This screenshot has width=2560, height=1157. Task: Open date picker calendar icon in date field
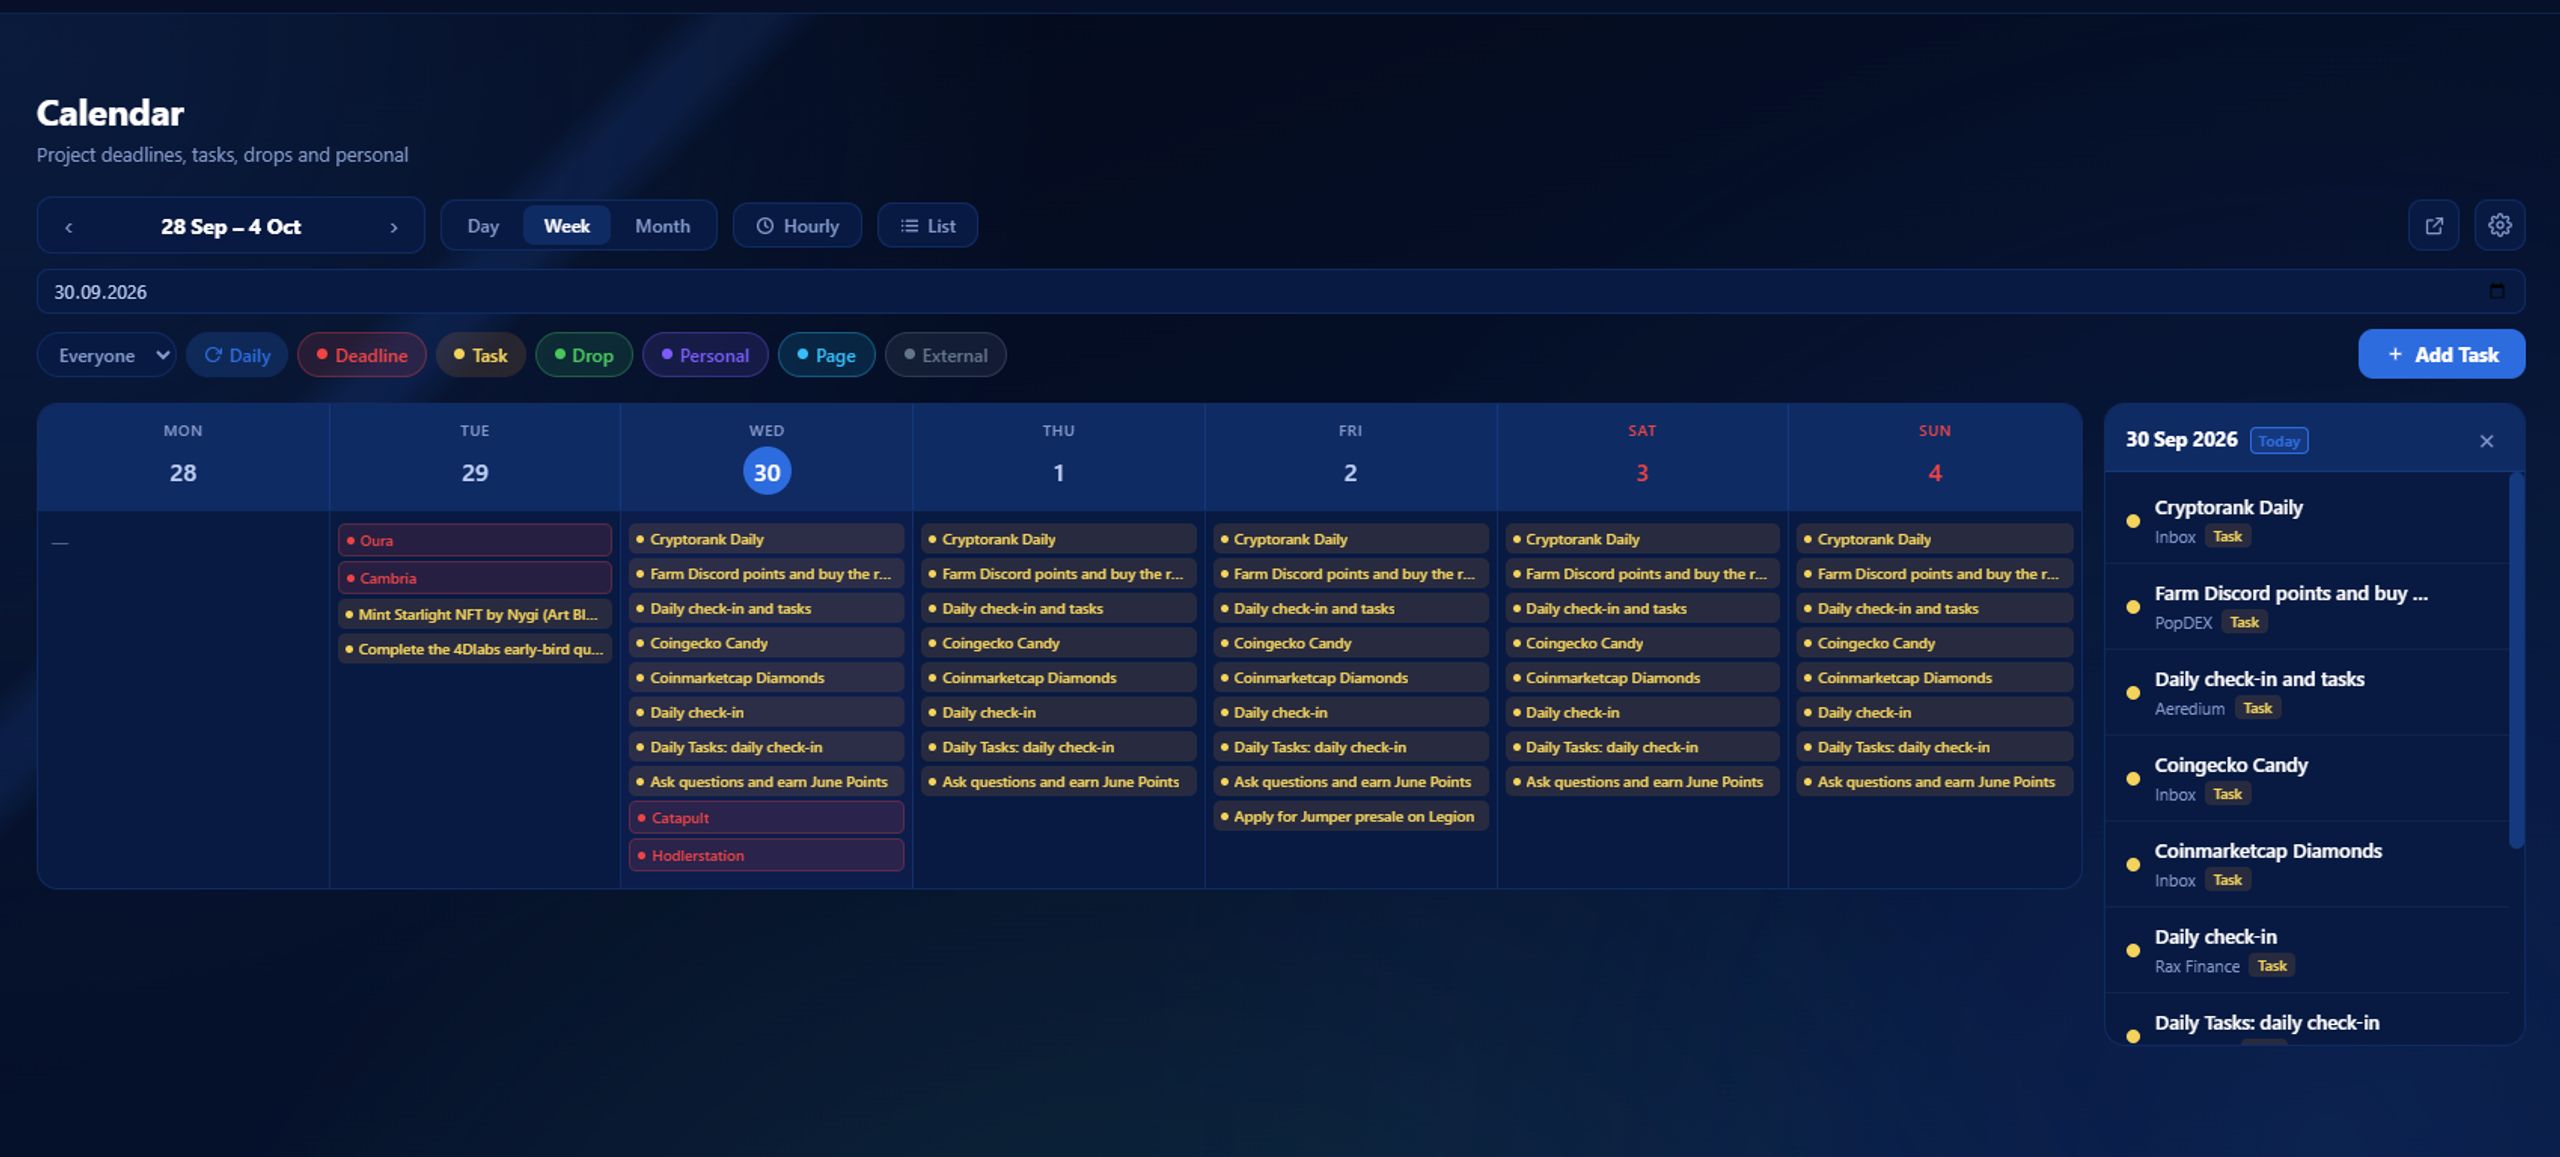pos(2497,291)
